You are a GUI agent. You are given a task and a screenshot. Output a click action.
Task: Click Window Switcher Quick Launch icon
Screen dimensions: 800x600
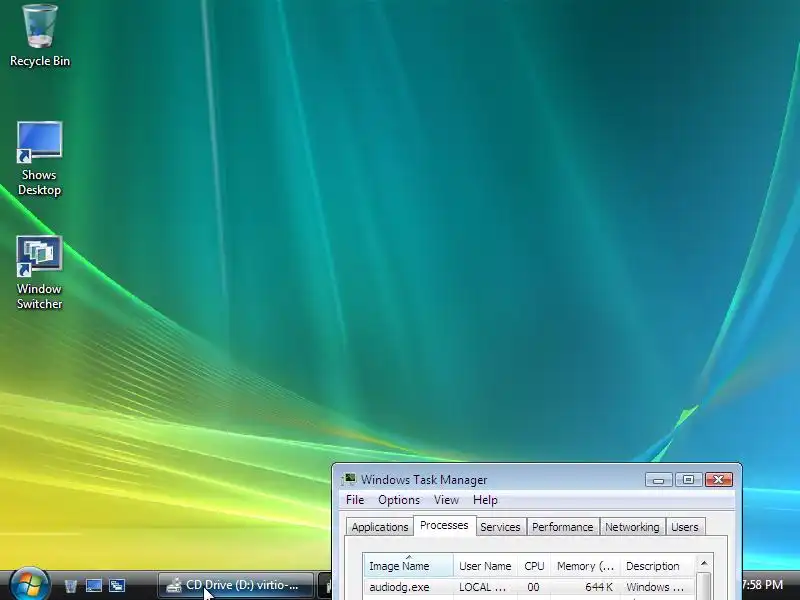[x=117, y=586]
